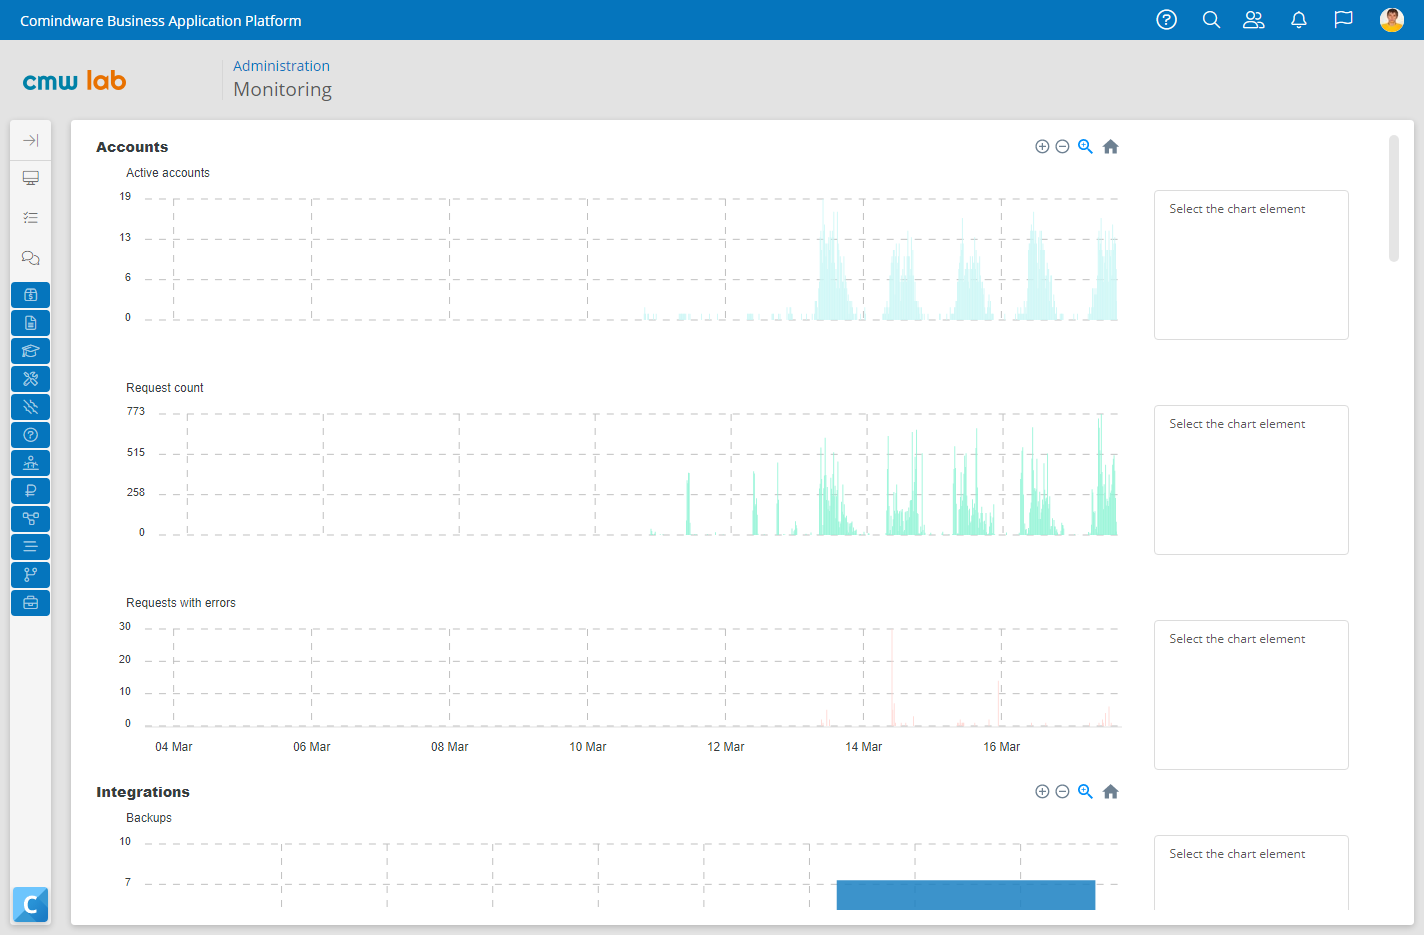The image size is (1424, 935).
Task: Activate selection zoom for Accounts charts
Action: tap(1085, 147)
